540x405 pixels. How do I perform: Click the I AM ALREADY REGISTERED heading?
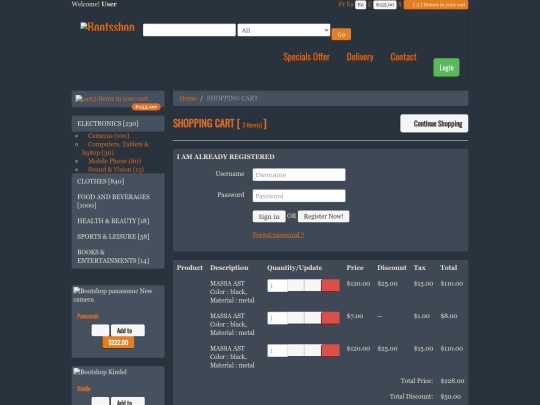coord(226,157)
